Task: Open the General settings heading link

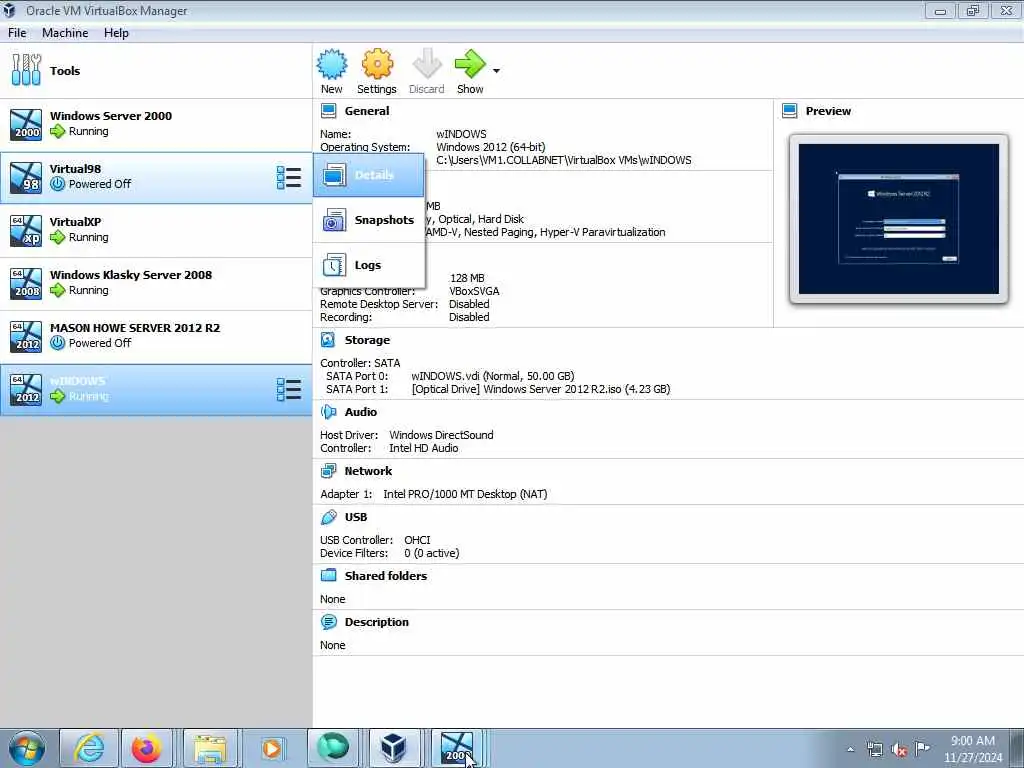Action: [367, 111]
